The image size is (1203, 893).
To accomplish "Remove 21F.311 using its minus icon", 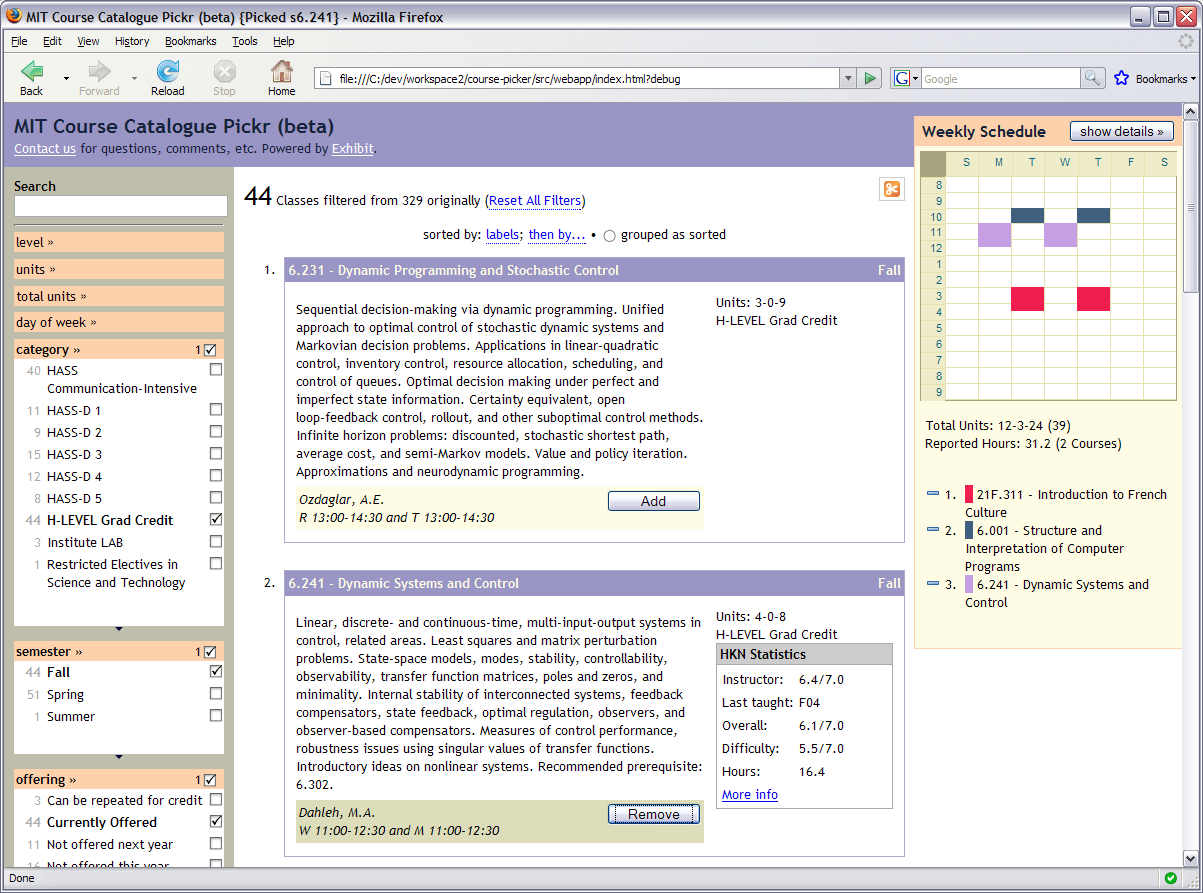I will point(933,494).
